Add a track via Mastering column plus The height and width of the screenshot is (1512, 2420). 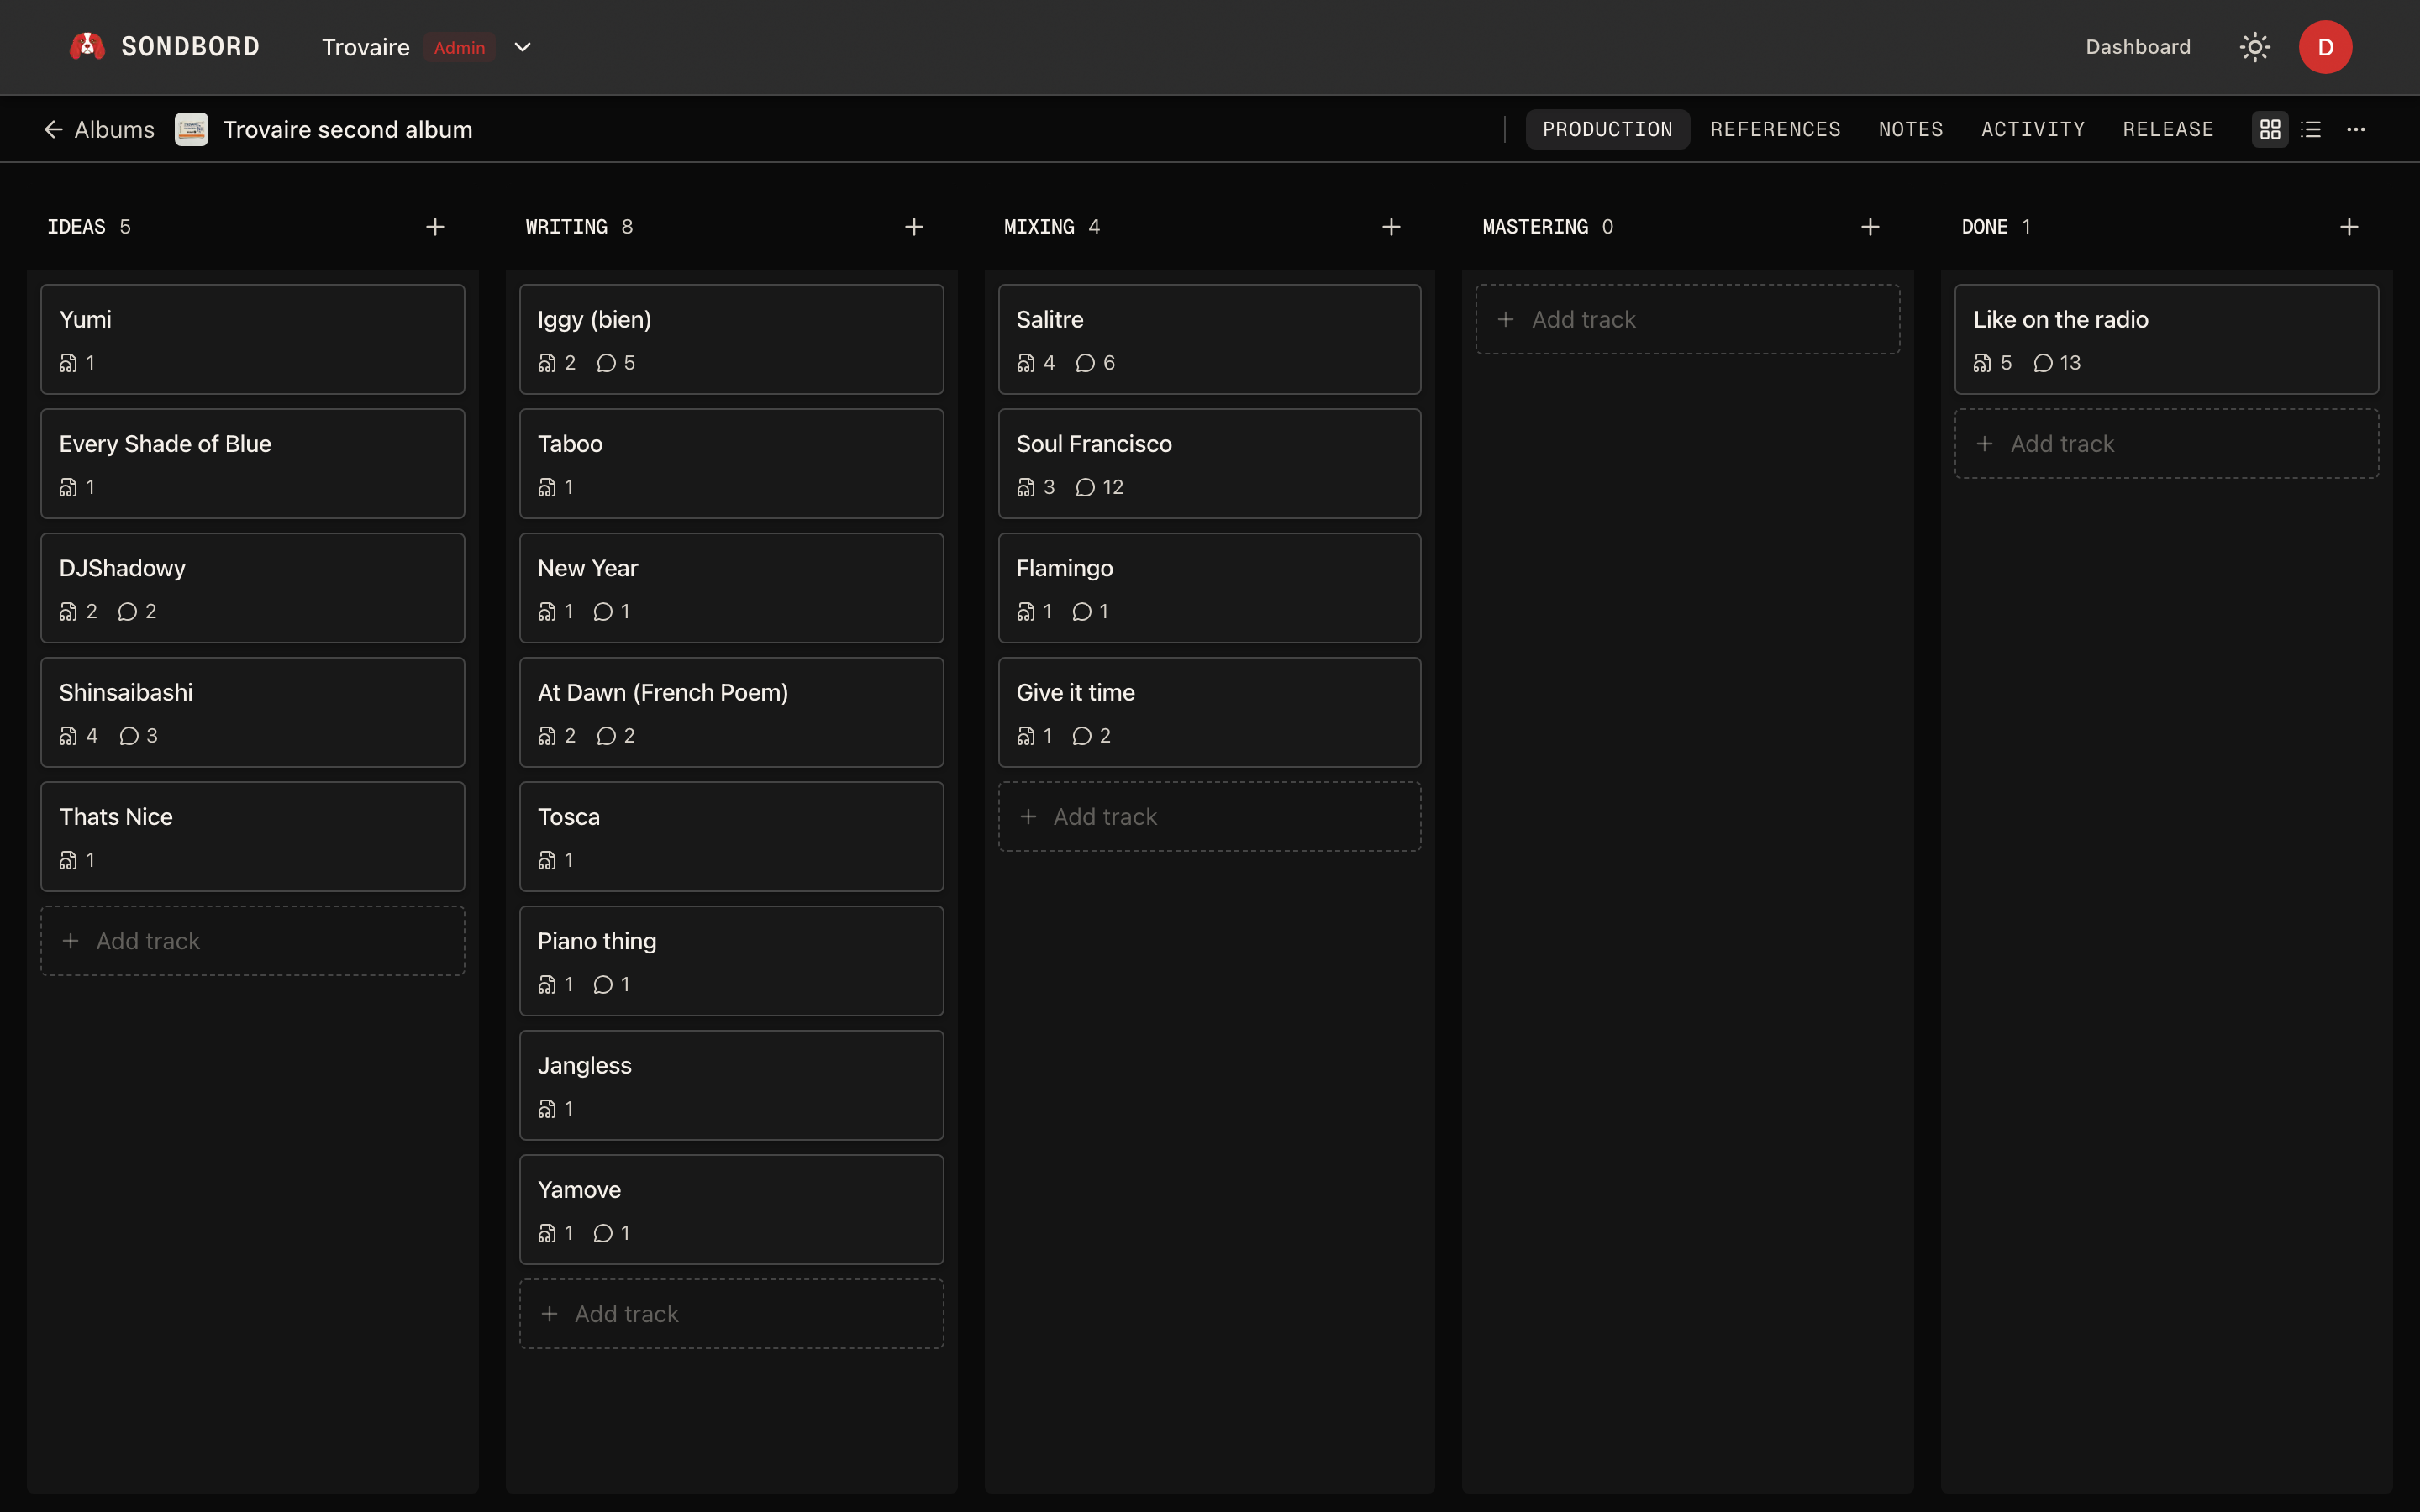click(1870, 227)
